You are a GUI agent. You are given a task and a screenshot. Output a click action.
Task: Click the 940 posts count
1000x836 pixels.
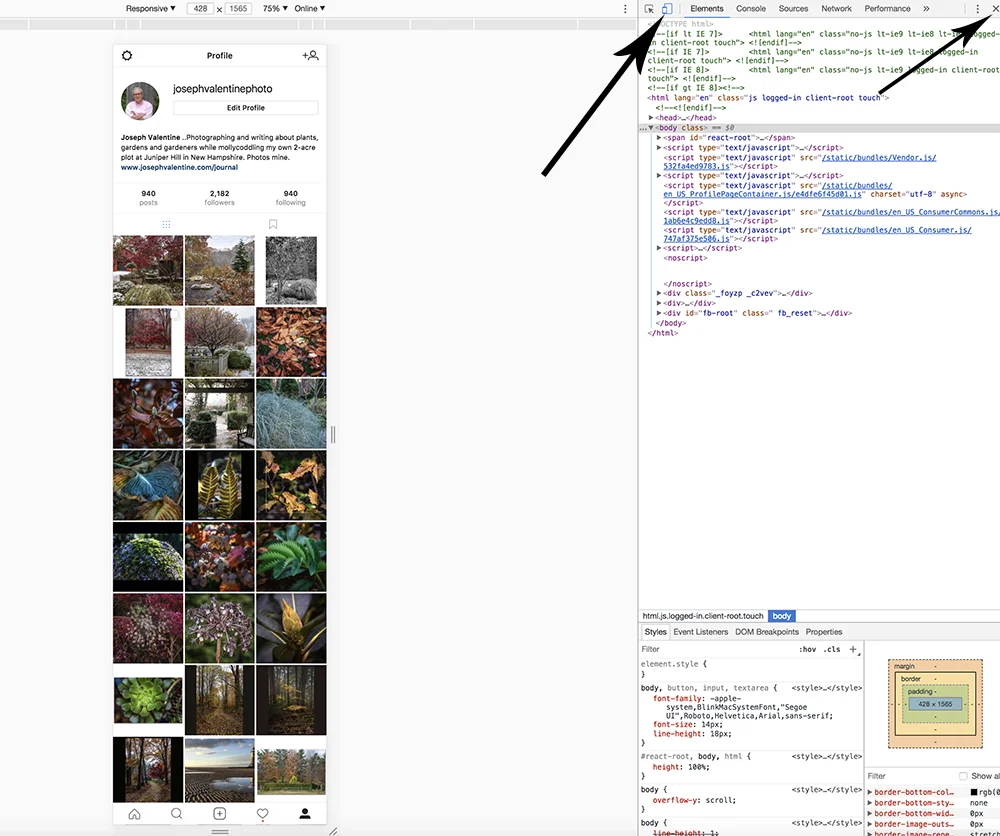point(149,198)
